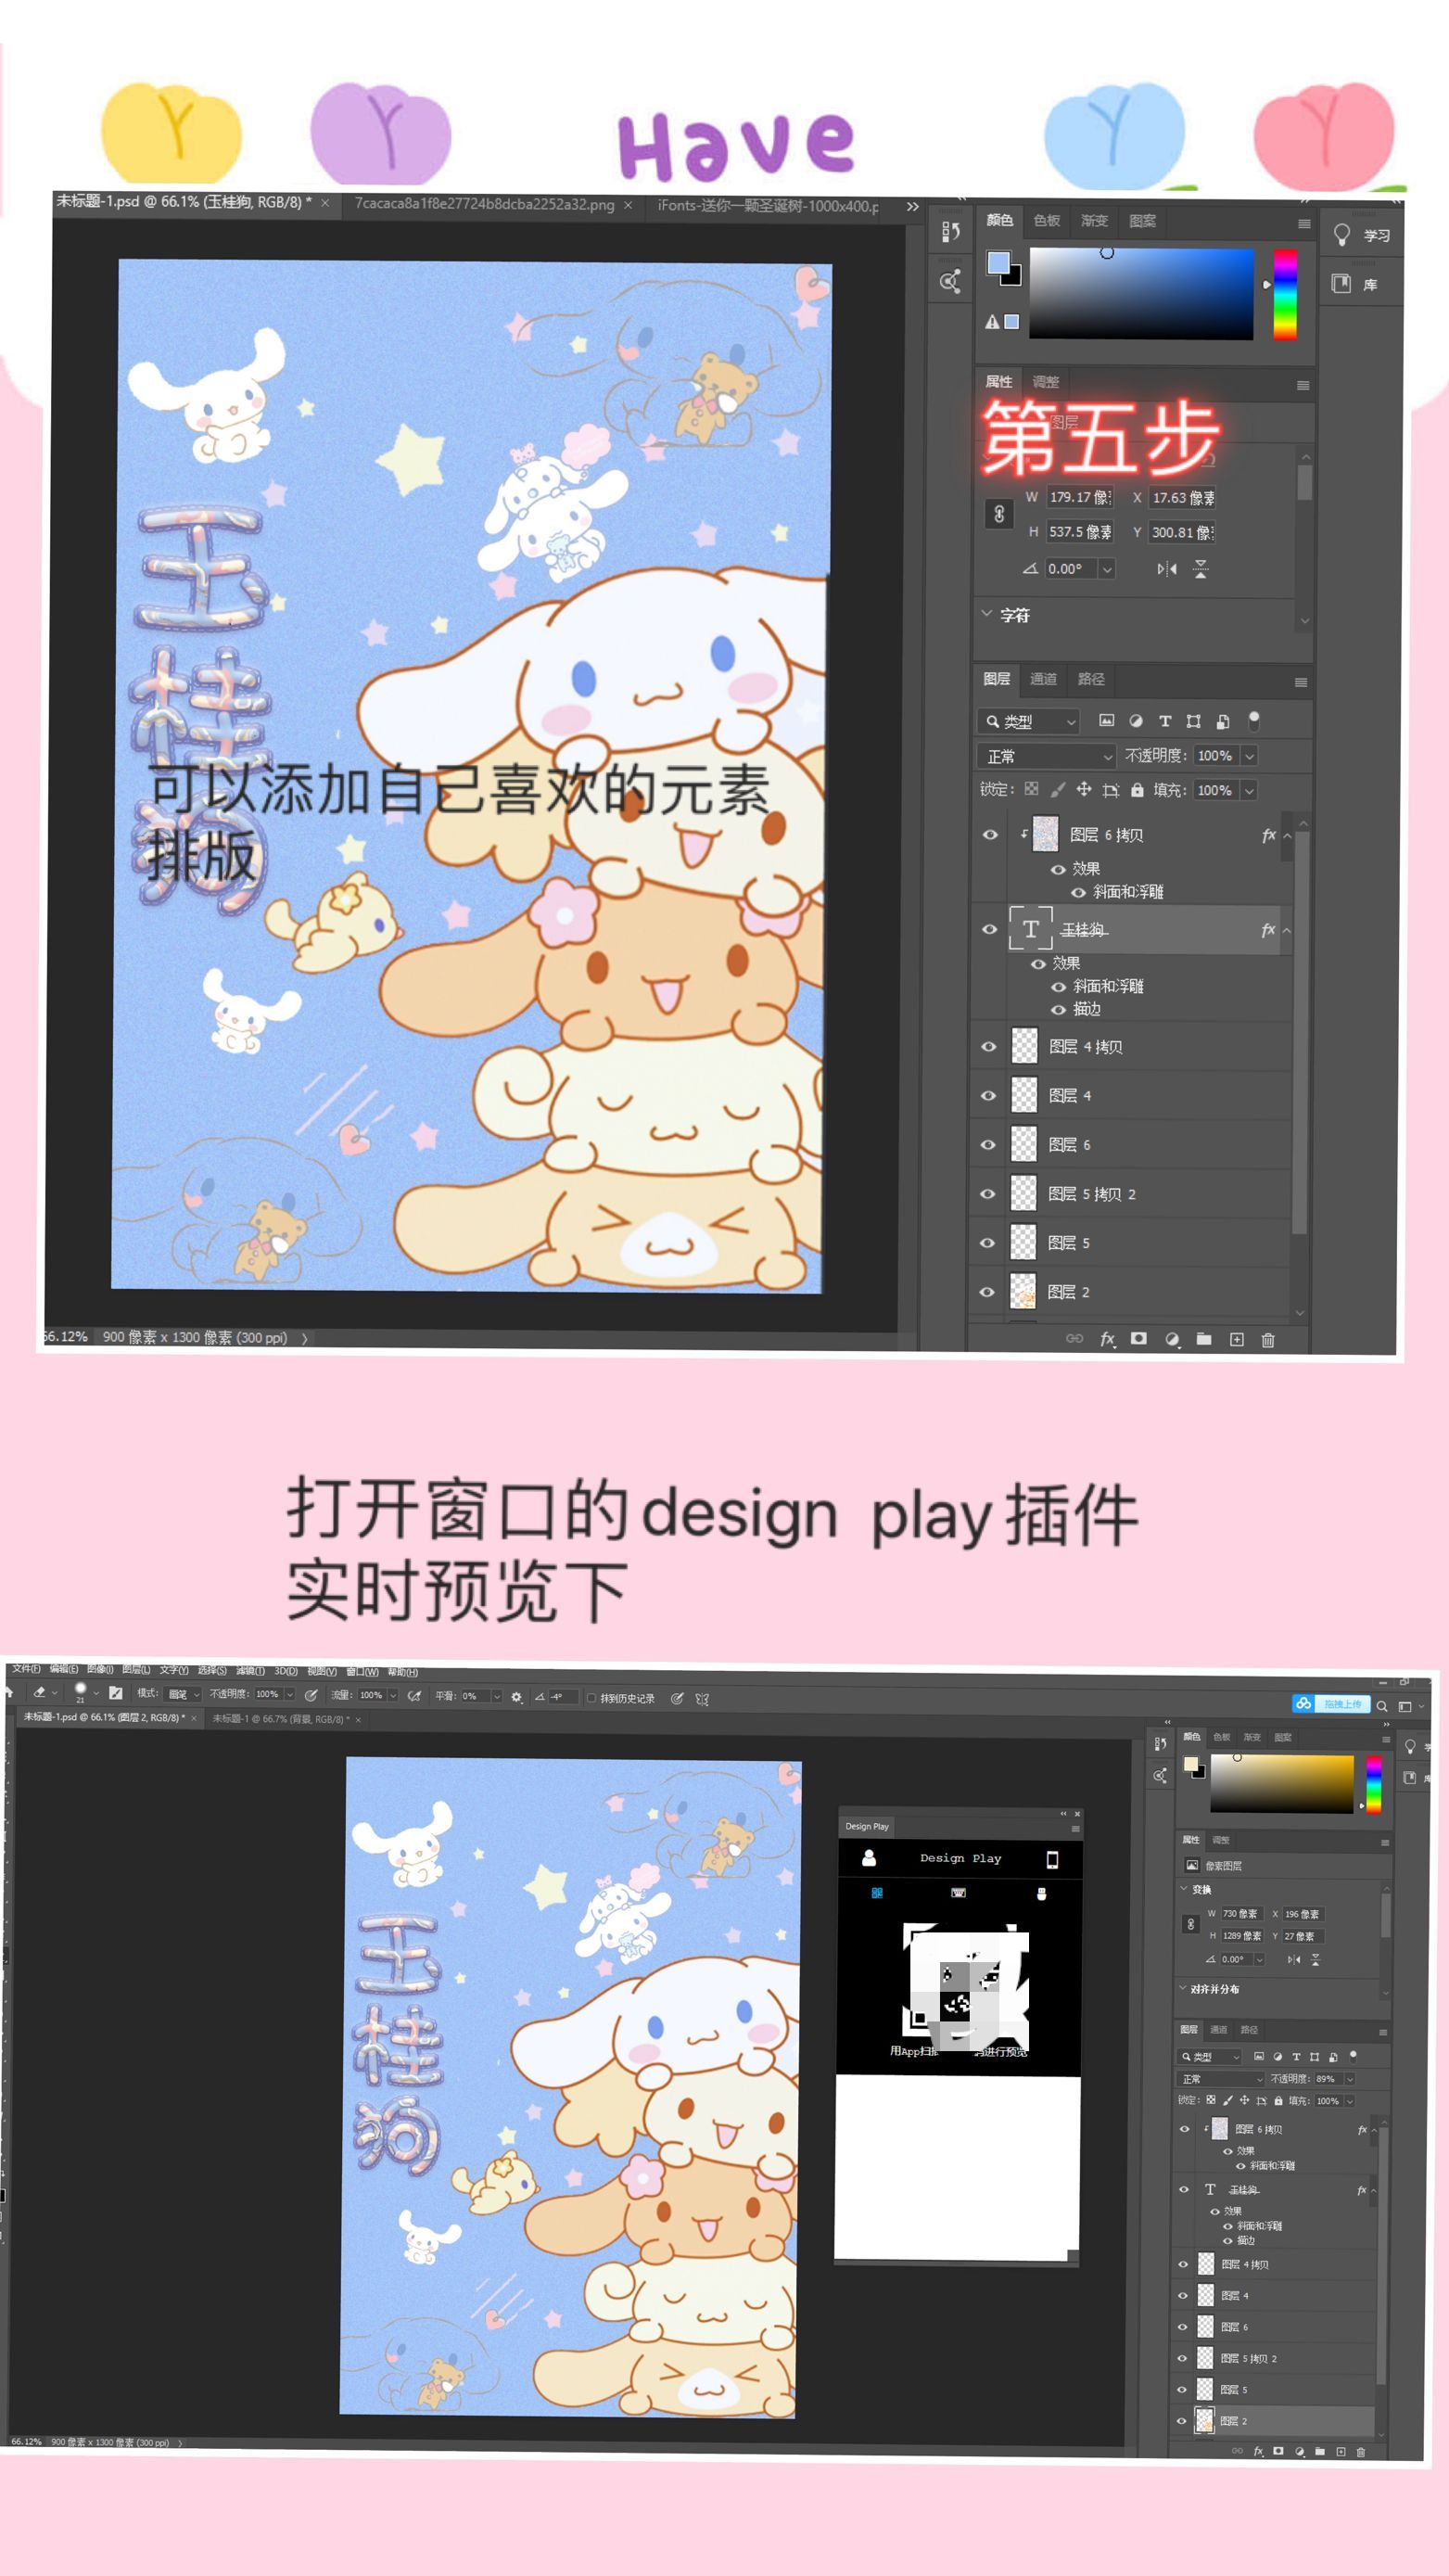Click user account icon in Design Play panel
Screen dimensions: 1449x2576
(x=869, y=1858)
